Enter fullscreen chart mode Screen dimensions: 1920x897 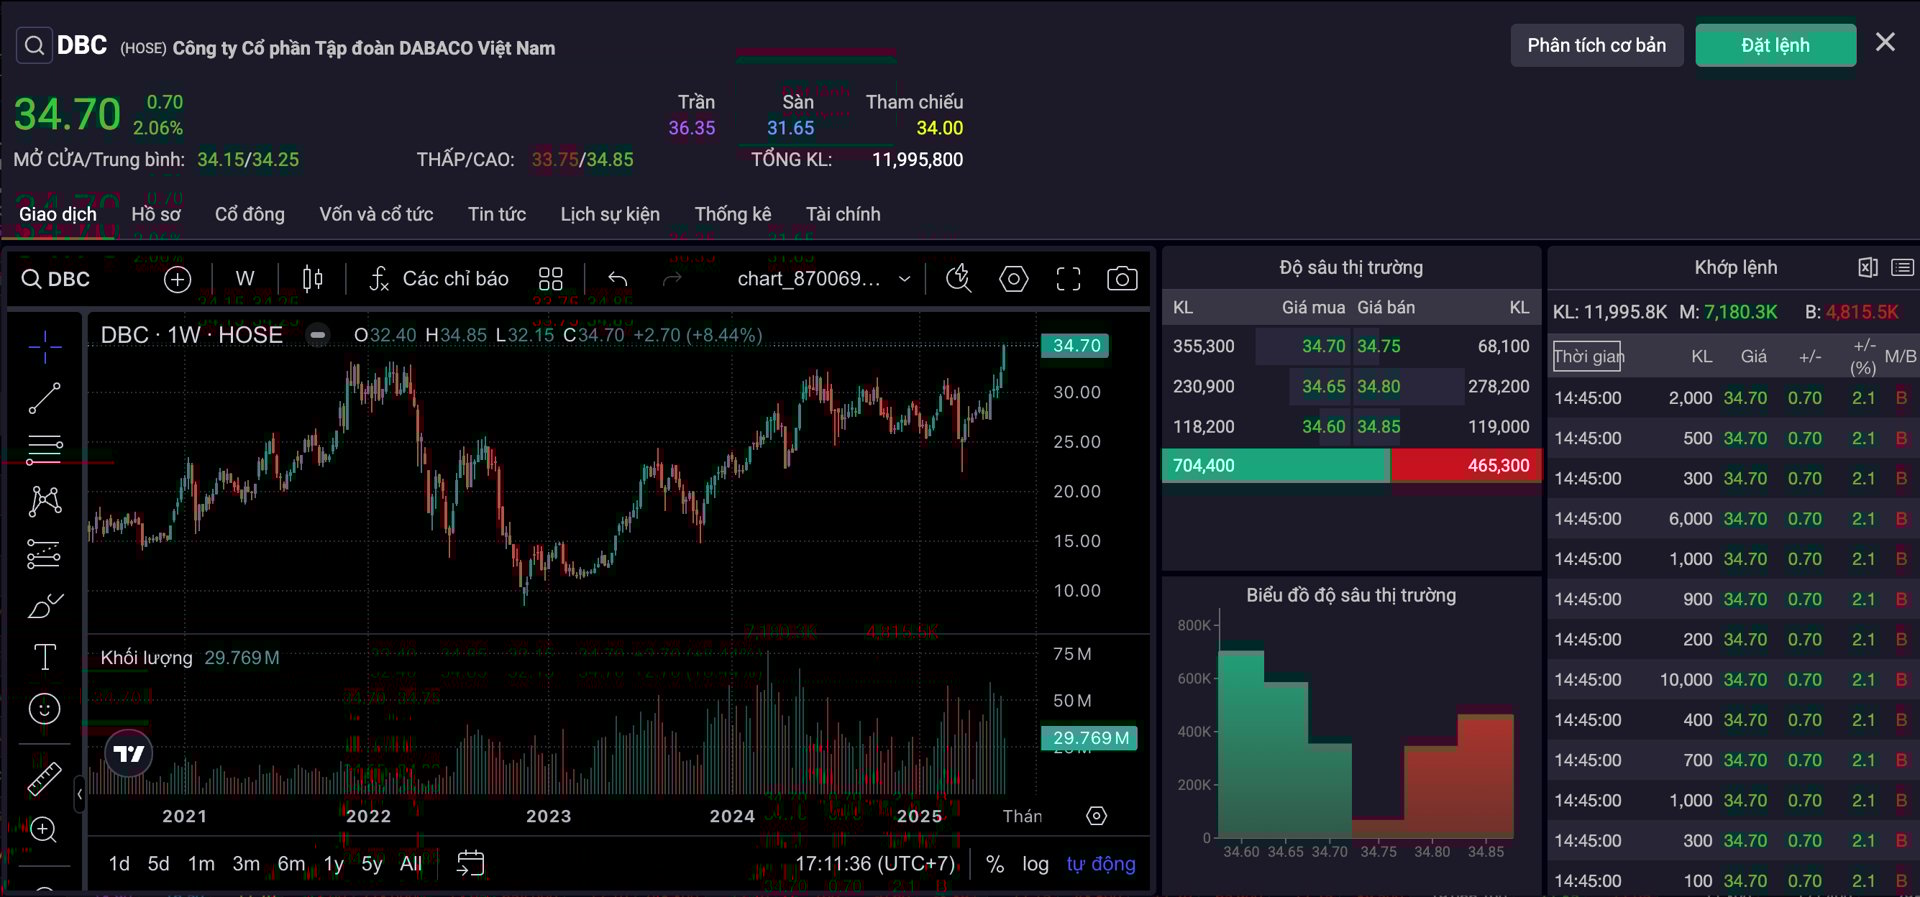1068,279
